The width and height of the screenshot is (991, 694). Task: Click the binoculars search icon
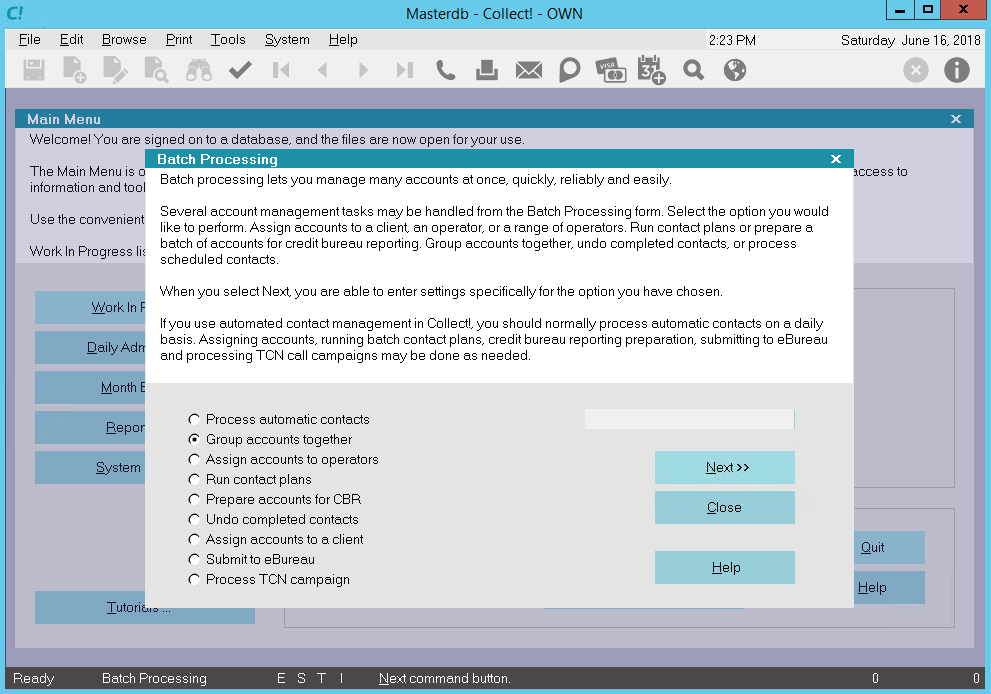[x=198, y=70]
